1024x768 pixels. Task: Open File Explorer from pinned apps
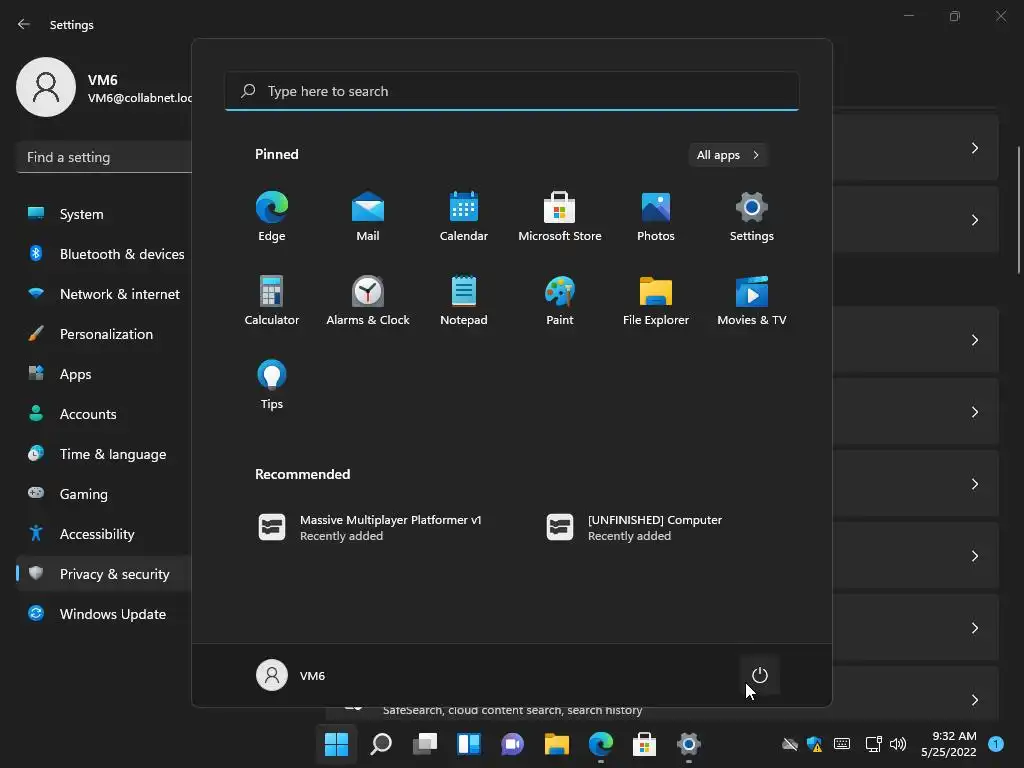tap(656, 300)
